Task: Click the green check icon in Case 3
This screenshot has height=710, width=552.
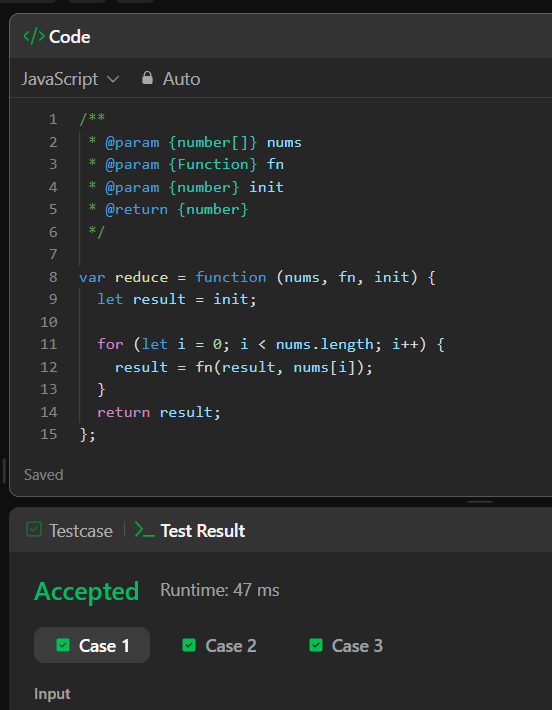Action: 316,645
